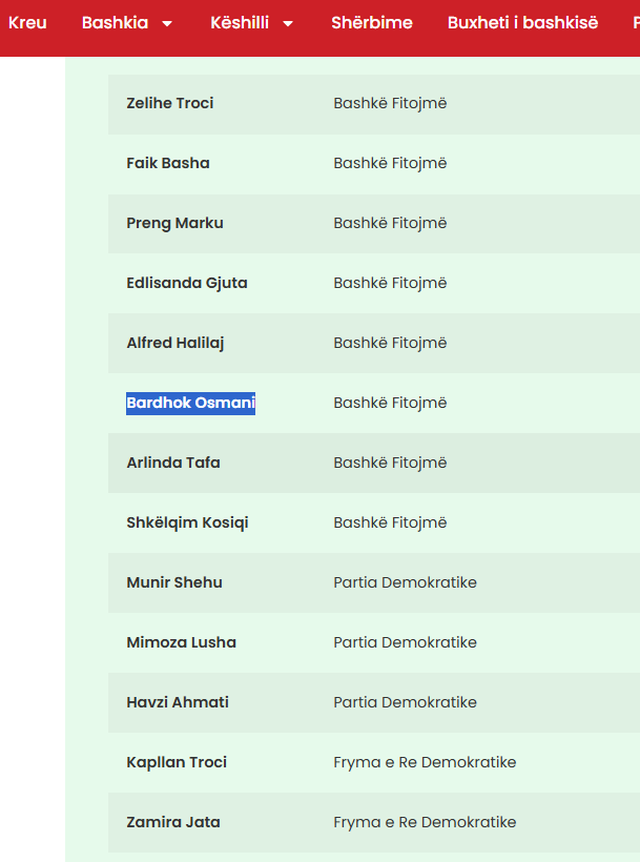Open the Kreu menu item

27,22
